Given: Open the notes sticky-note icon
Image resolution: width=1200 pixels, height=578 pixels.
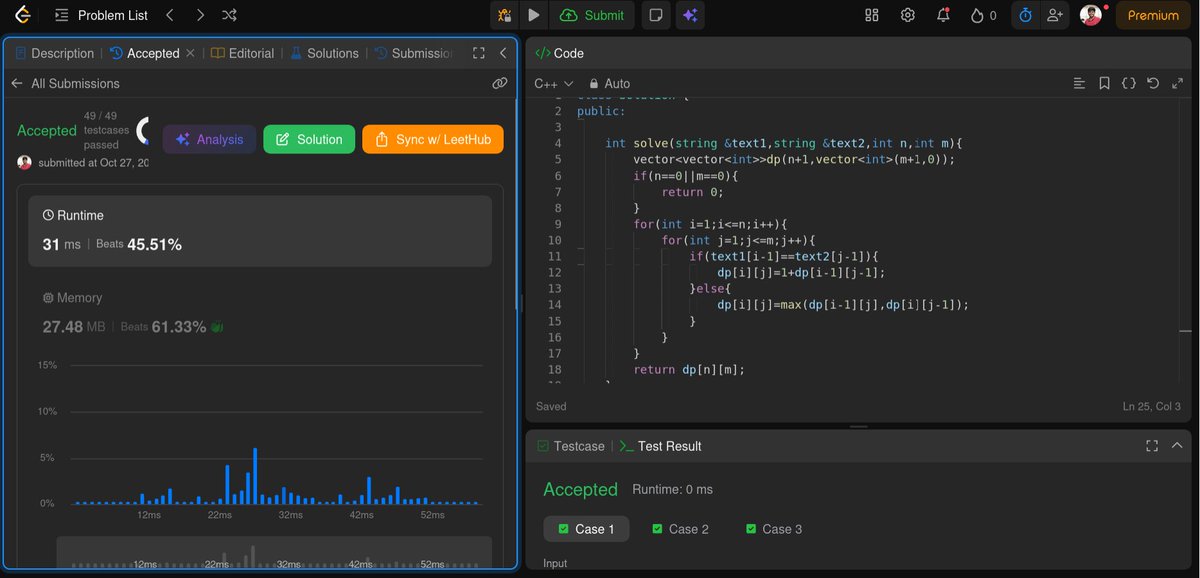Looking at the screenshot, I should [656, 15].
